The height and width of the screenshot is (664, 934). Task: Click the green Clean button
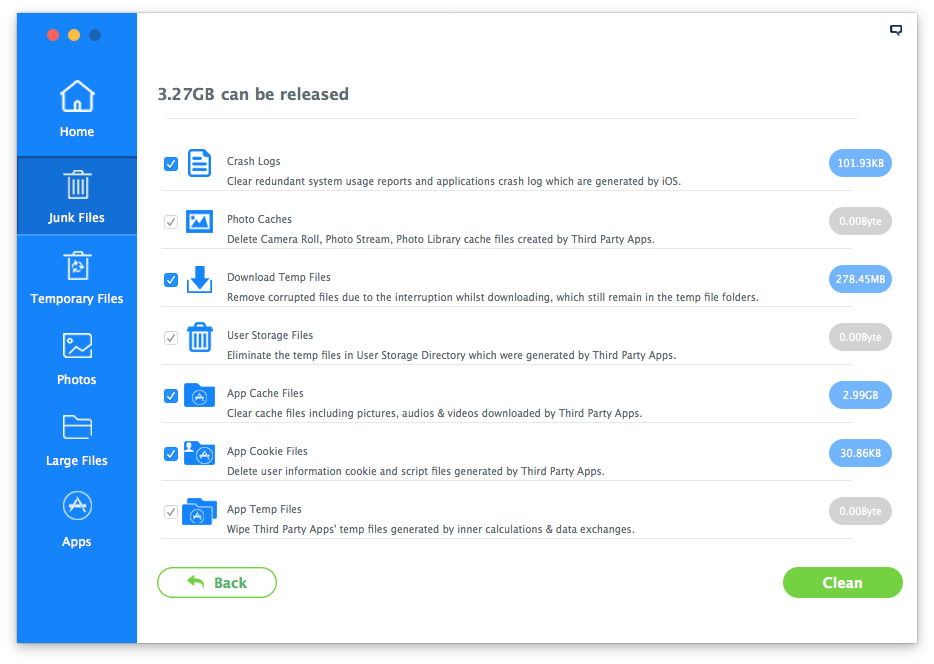[842, 582]
